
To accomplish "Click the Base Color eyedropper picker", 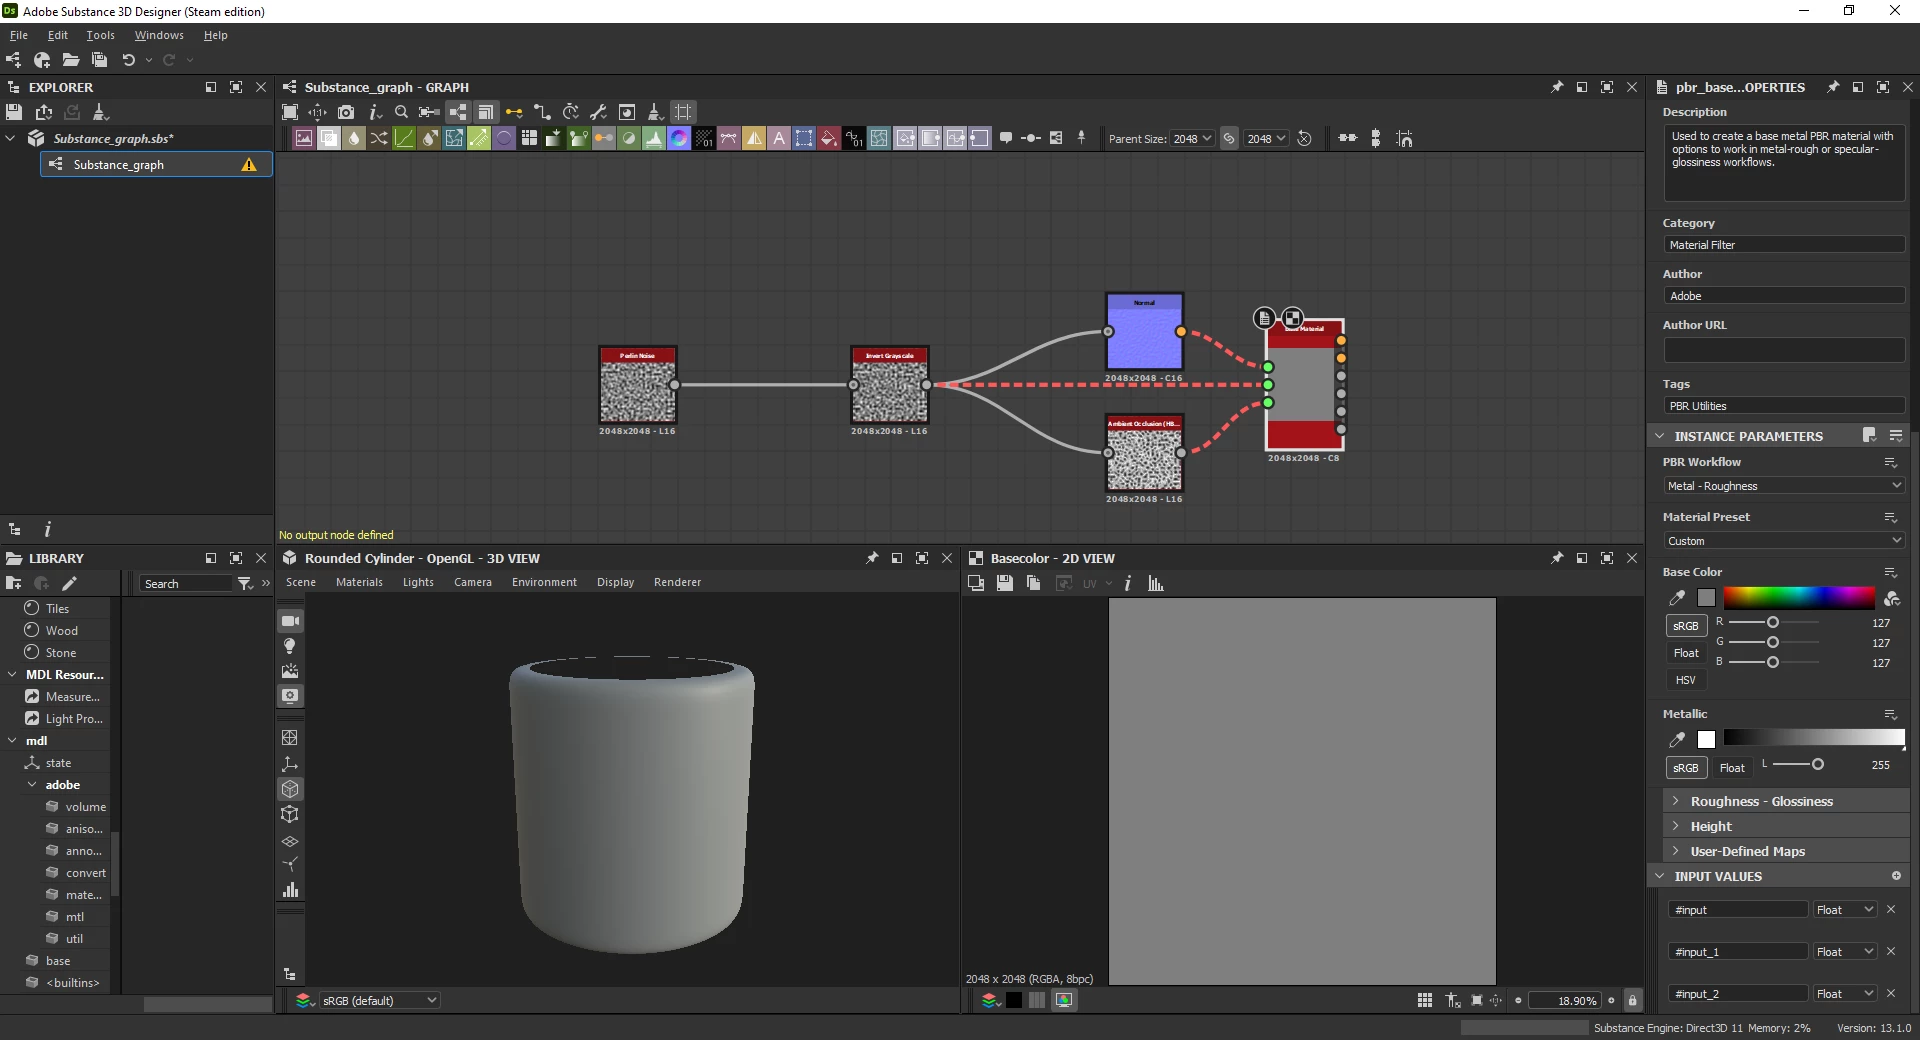I will 1677,598.
